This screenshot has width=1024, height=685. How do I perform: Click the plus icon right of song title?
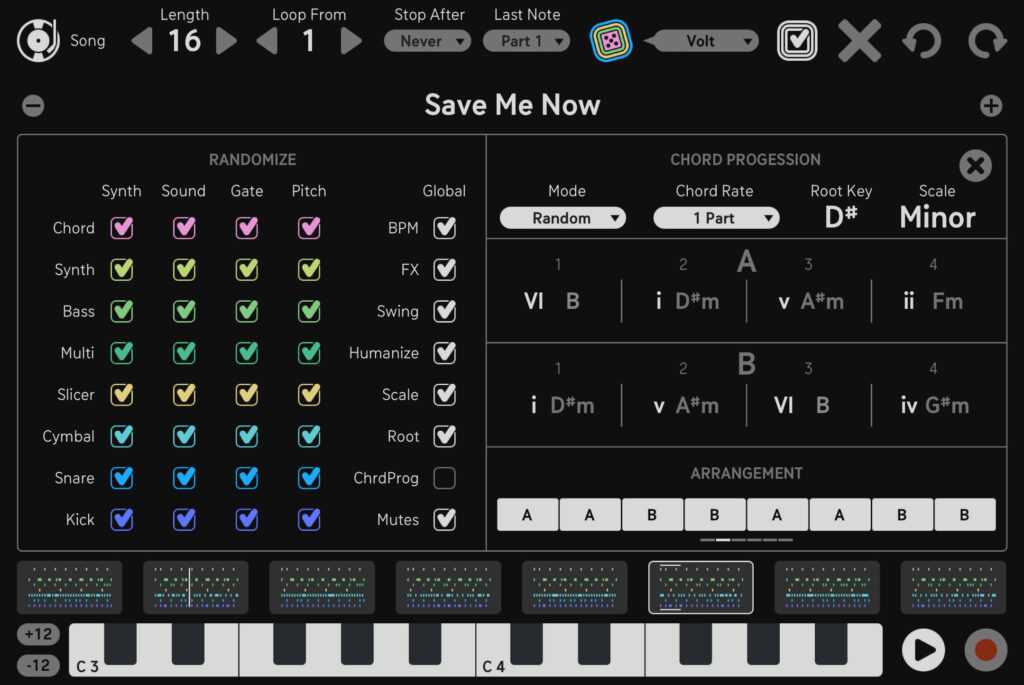click(x=990, y=106)
